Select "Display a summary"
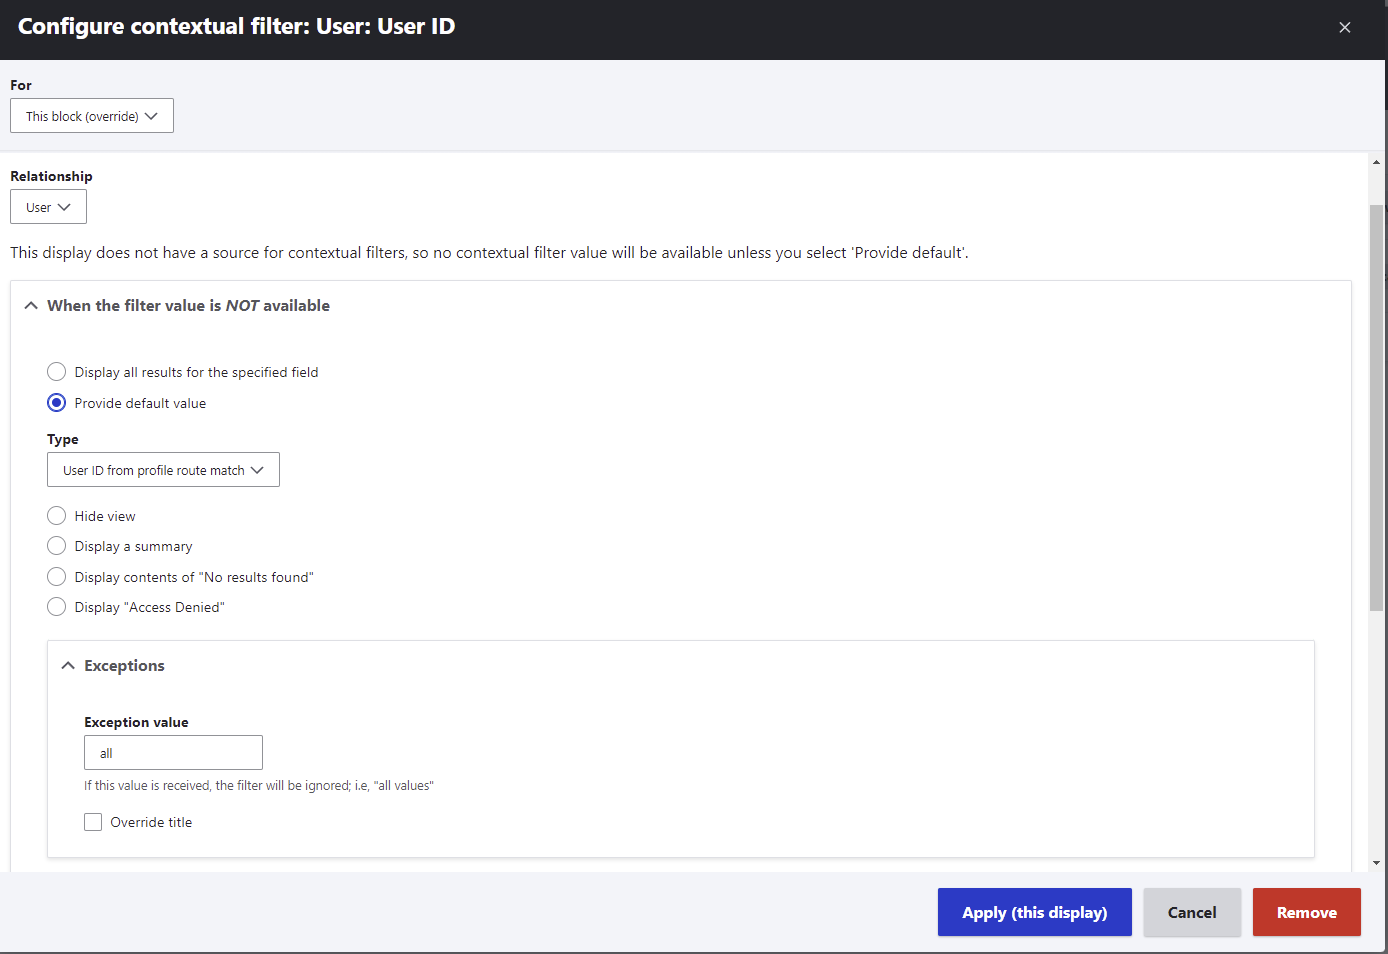Viewport: 1388px width, 954px height. [56, 546]
